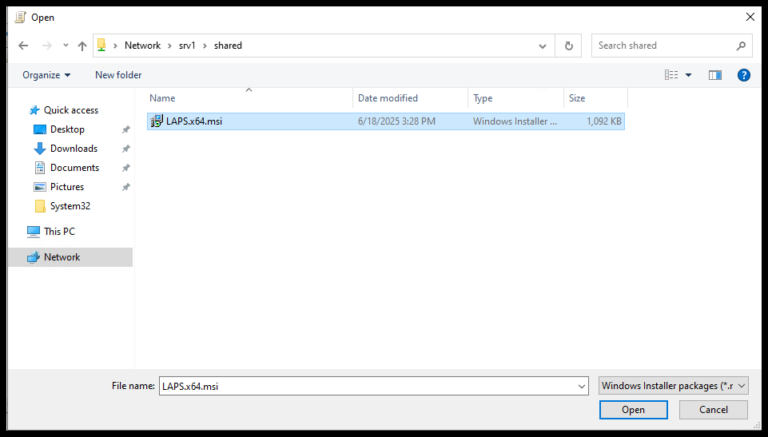Select the Network breadcrumb in address bar
The height and width of the screenshot is (437, 768).
[143, 46]
